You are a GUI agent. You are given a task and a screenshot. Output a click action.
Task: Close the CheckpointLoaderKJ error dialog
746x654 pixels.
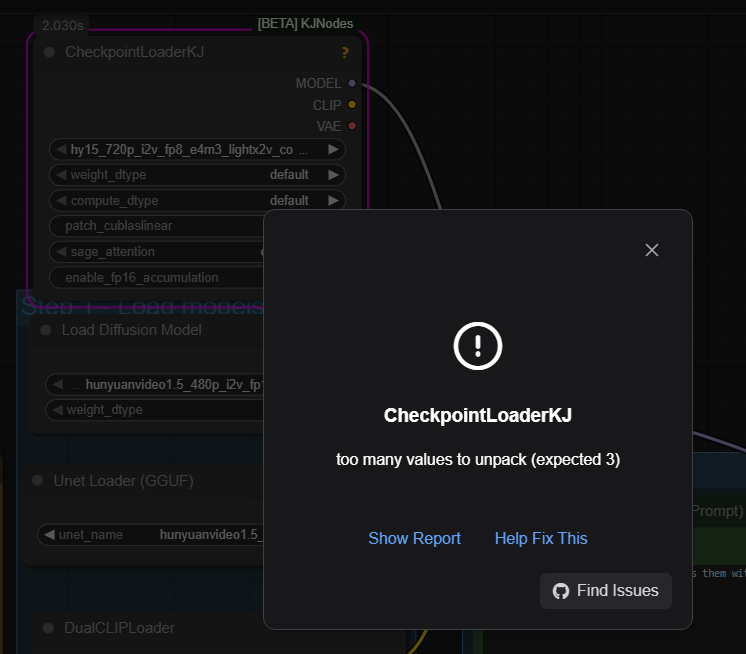click(x=651, y=250)
